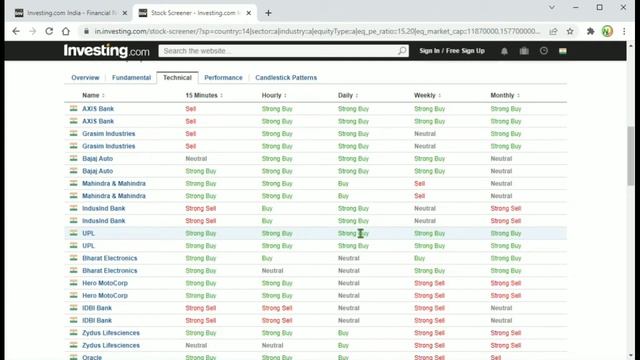
Task: Go to the browser home page icon
Action: click(x=66, y=31)
